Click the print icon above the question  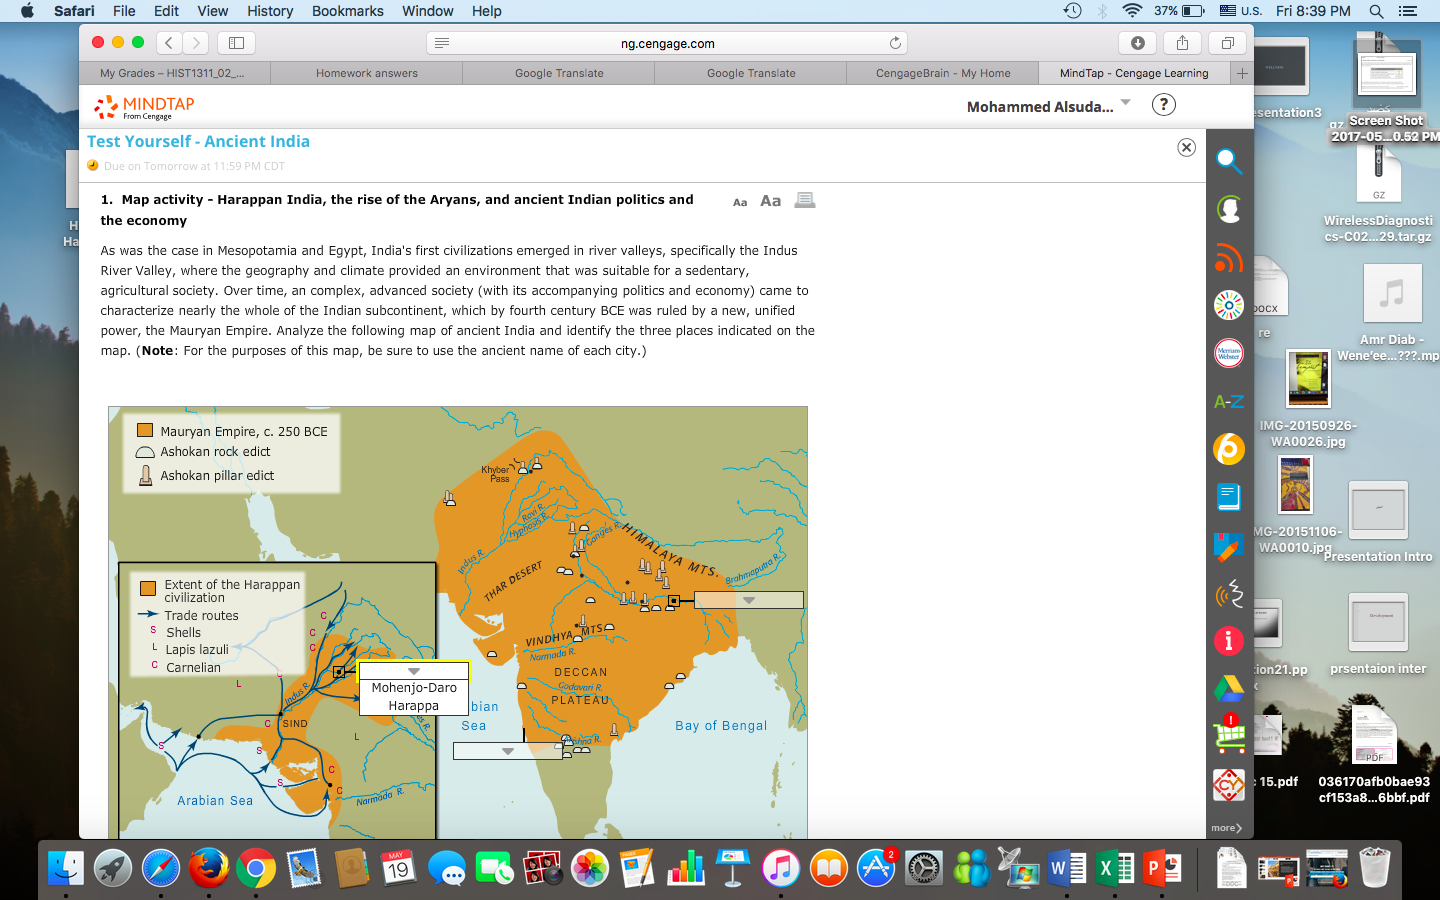click(x=805, y=200)
